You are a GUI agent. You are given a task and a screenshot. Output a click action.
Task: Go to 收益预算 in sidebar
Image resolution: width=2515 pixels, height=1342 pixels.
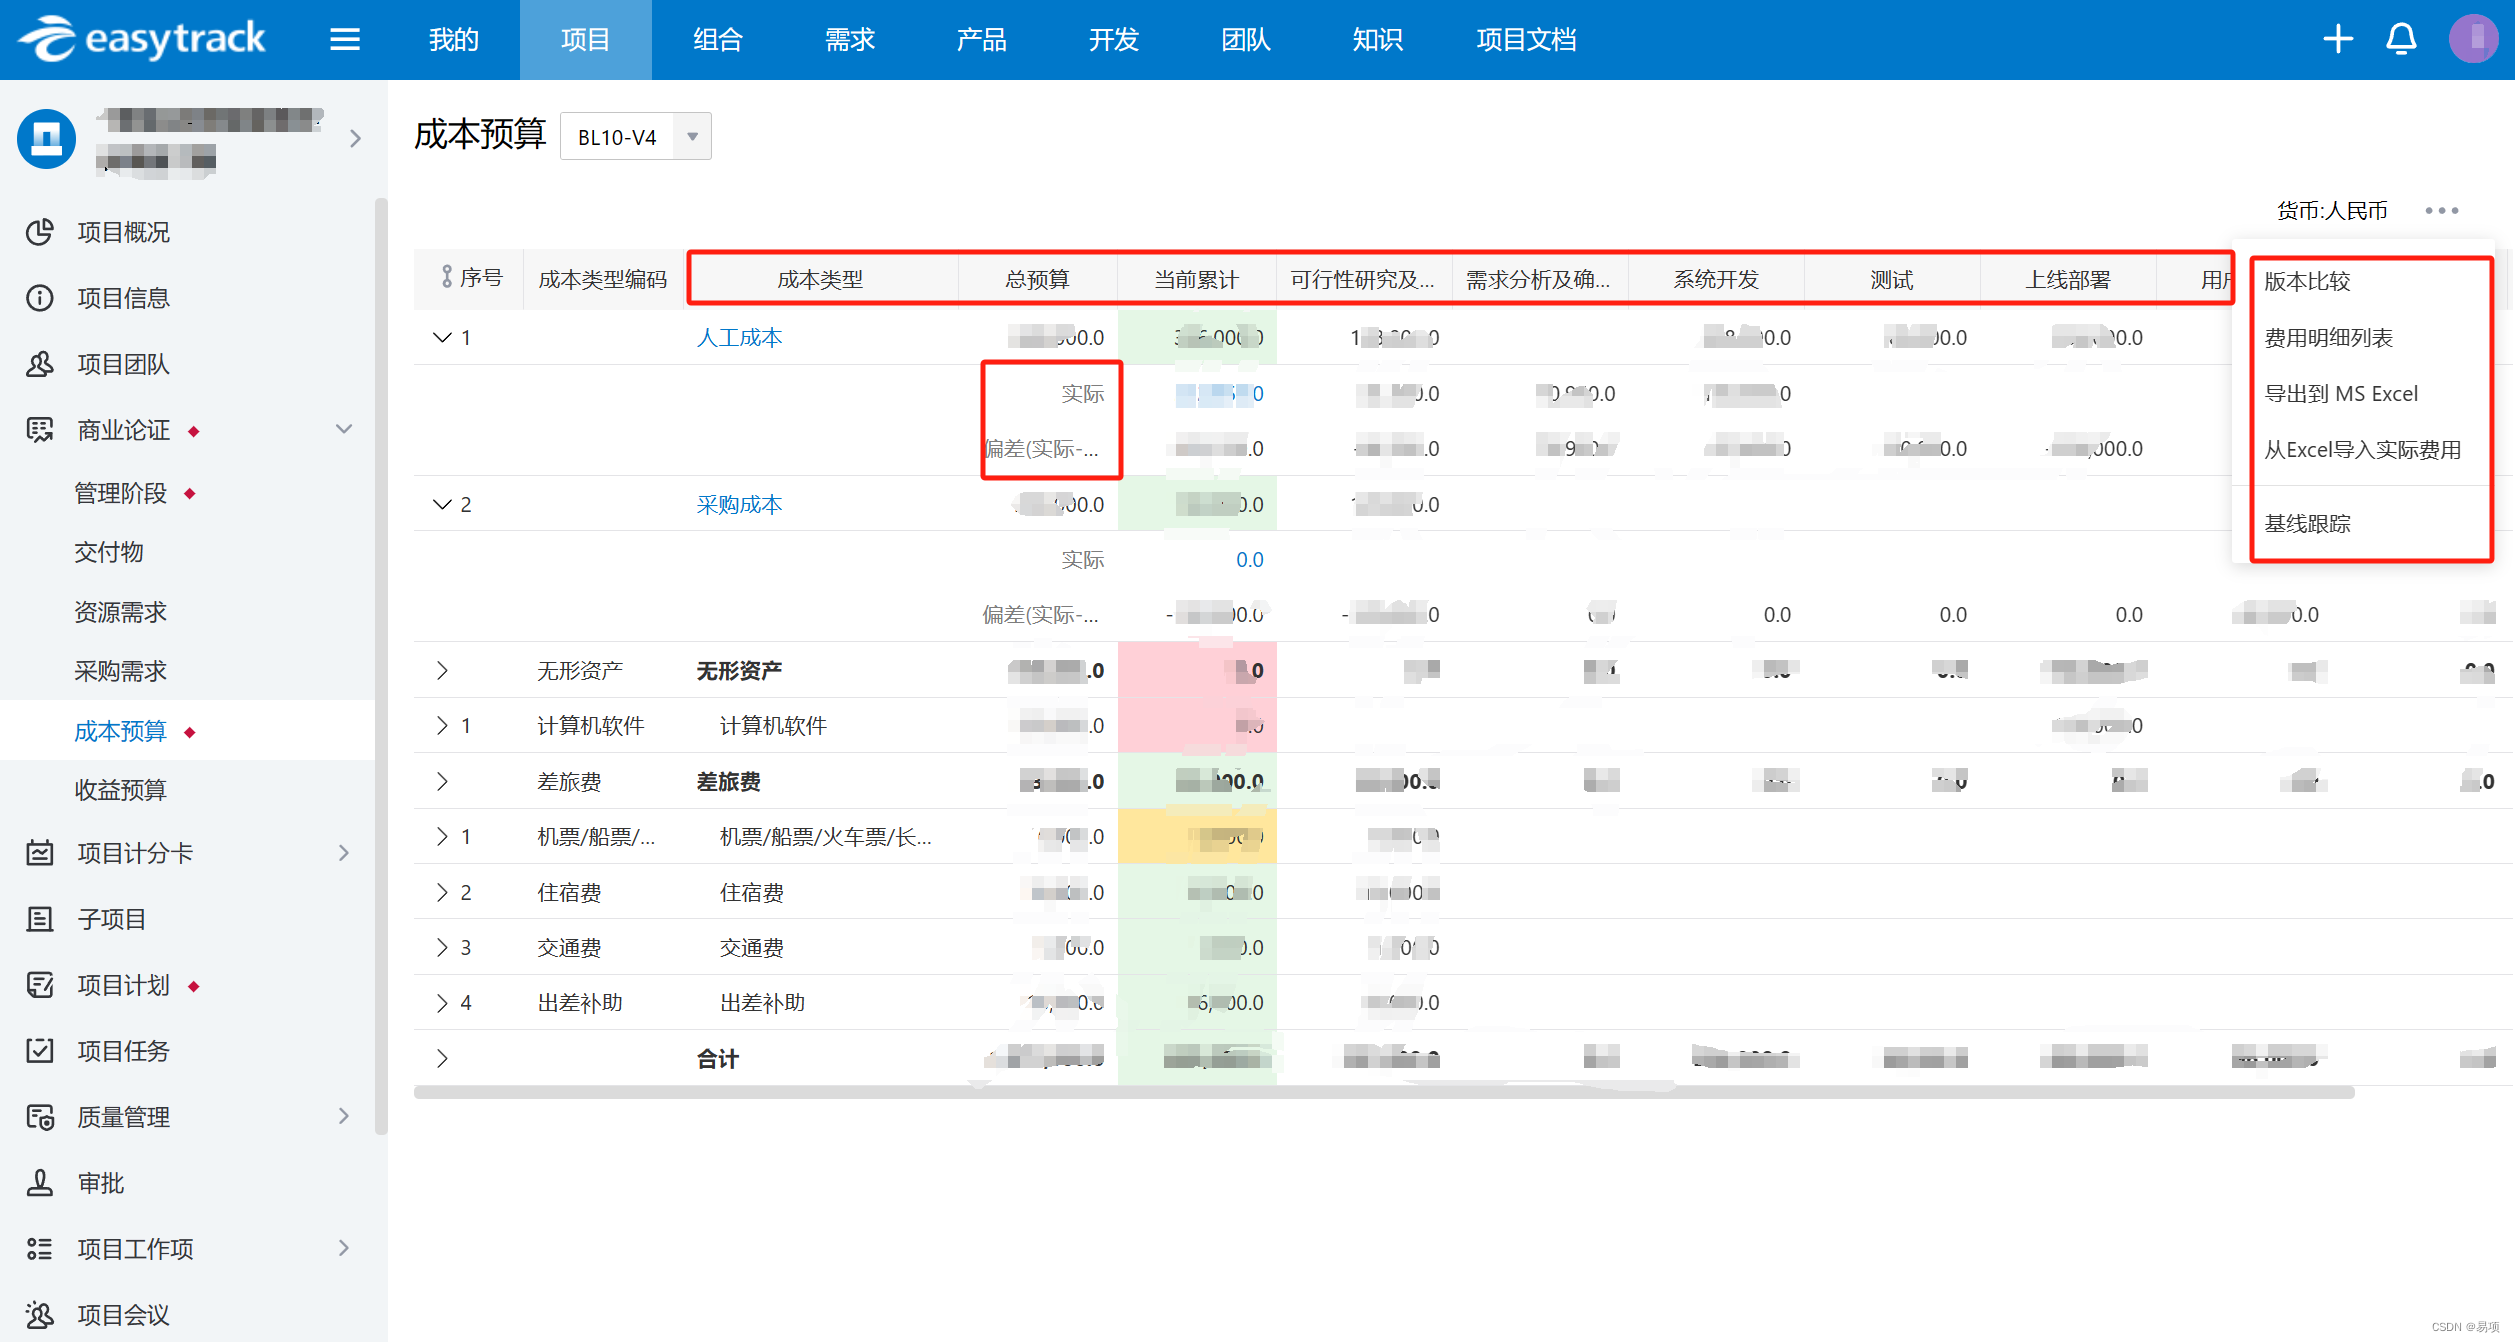[121, 790]
